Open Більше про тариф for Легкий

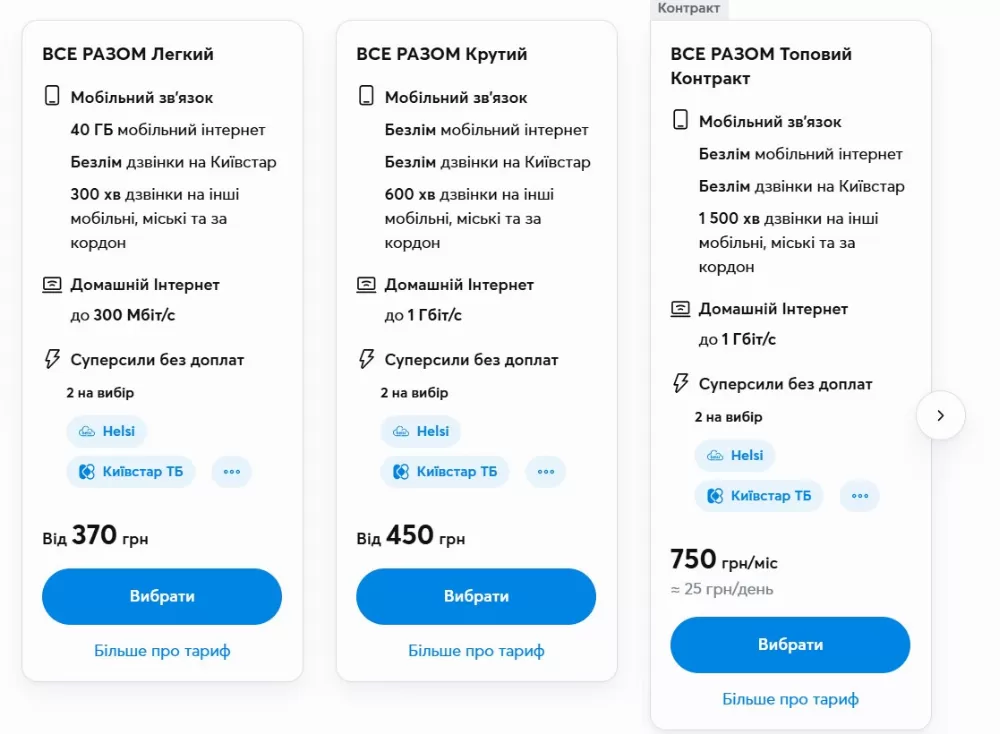[162, 651]
